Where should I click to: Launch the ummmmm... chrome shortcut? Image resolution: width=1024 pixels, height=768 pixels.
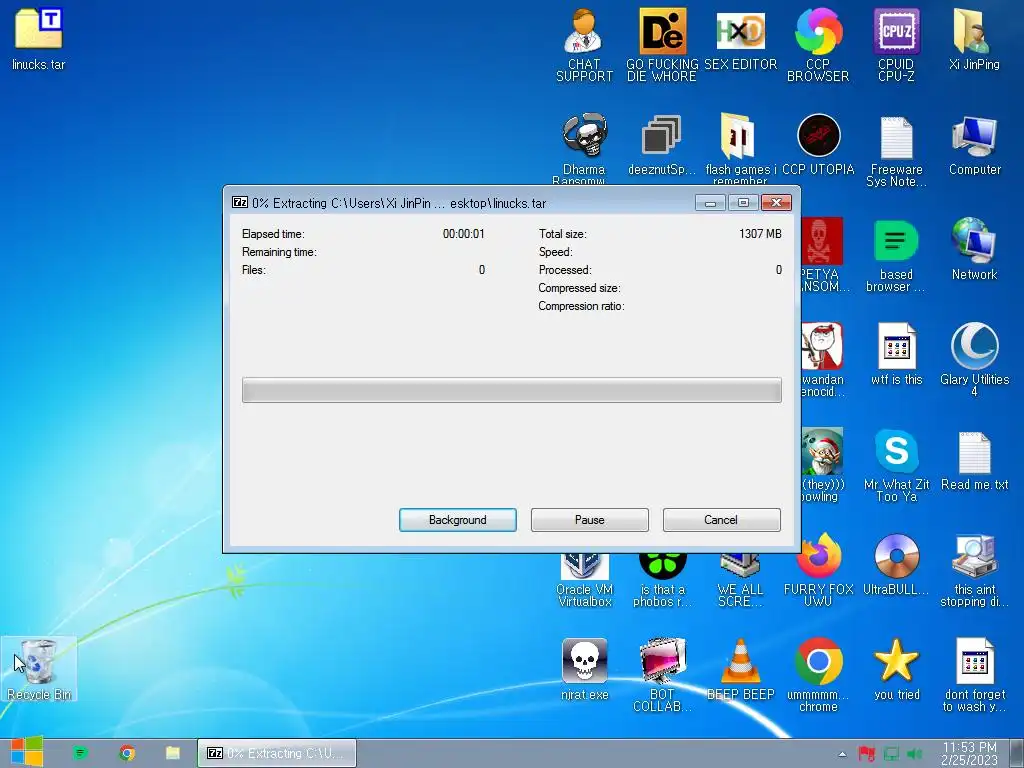point(818,675)
